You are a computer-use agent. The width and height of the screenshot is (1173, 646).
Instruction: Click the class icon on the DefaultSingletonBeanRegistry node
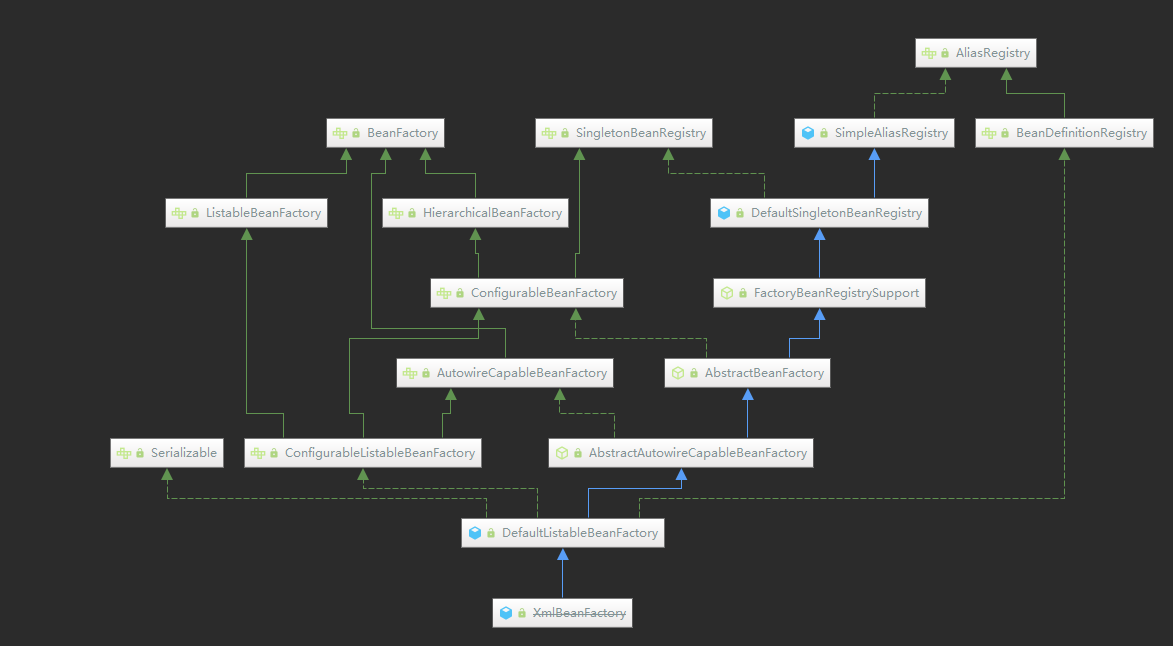(x=724, y=213)
